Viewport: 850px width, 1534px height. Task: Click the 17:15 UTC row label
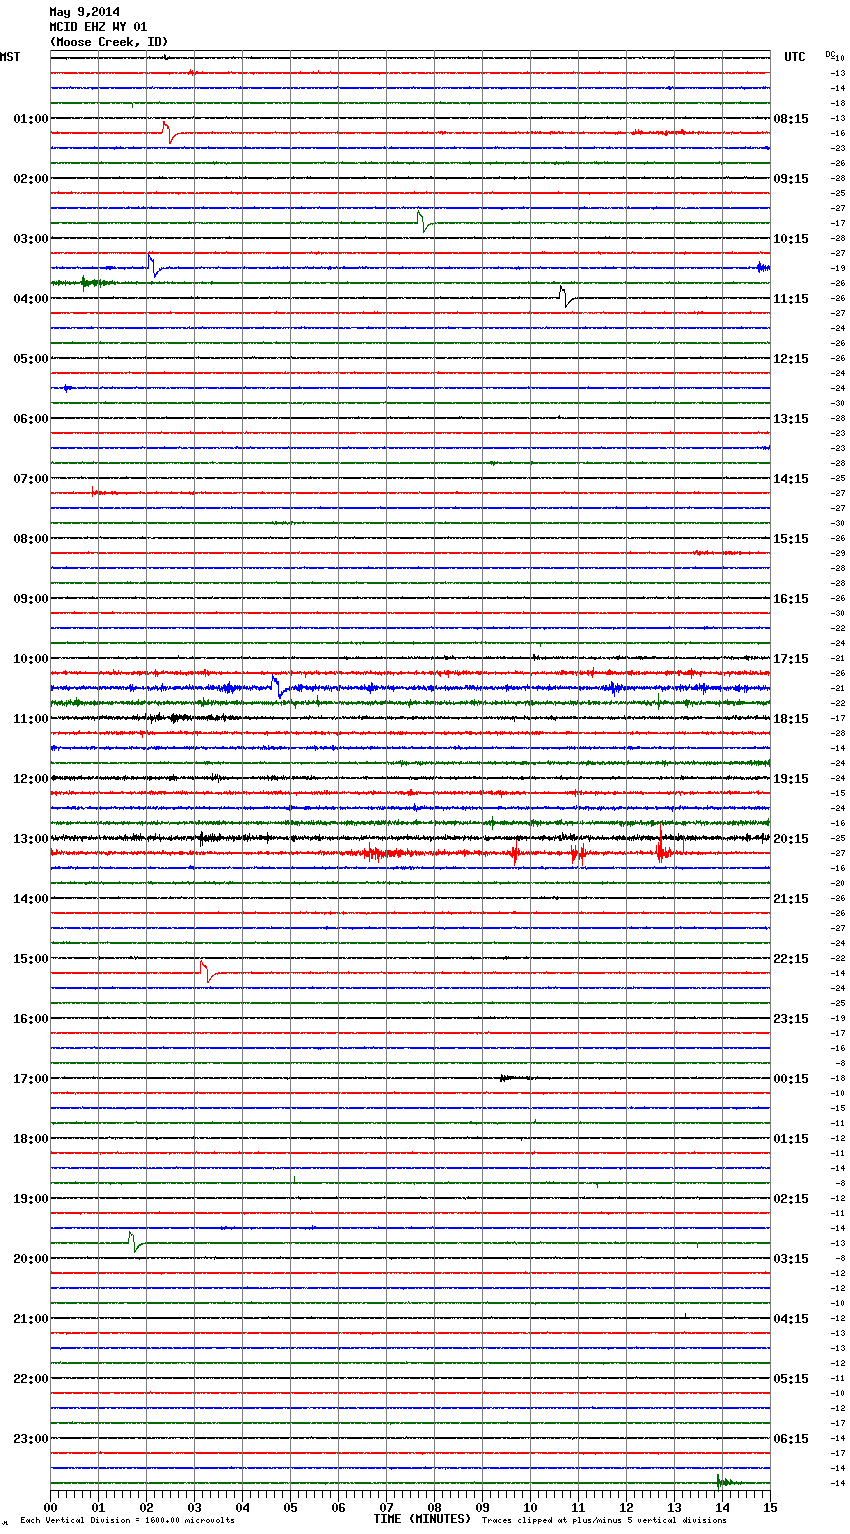point(791,658)
